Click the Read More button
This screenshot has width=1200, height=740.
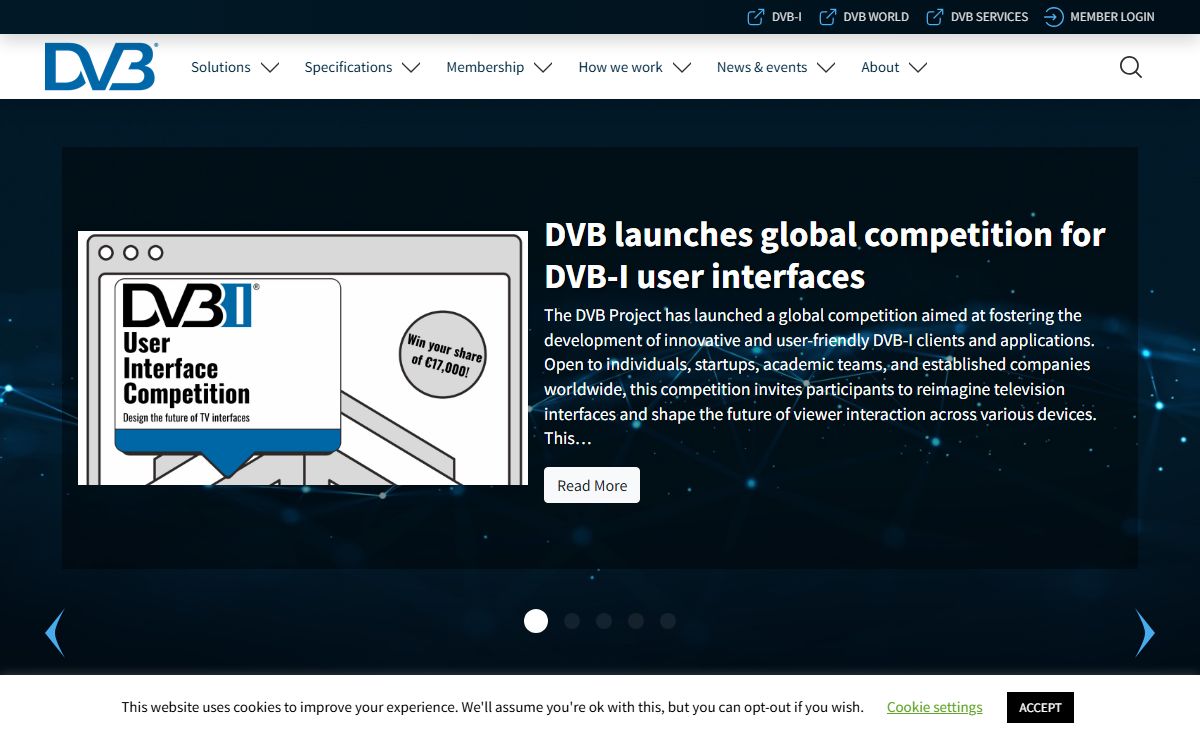(x=592, y=485)
